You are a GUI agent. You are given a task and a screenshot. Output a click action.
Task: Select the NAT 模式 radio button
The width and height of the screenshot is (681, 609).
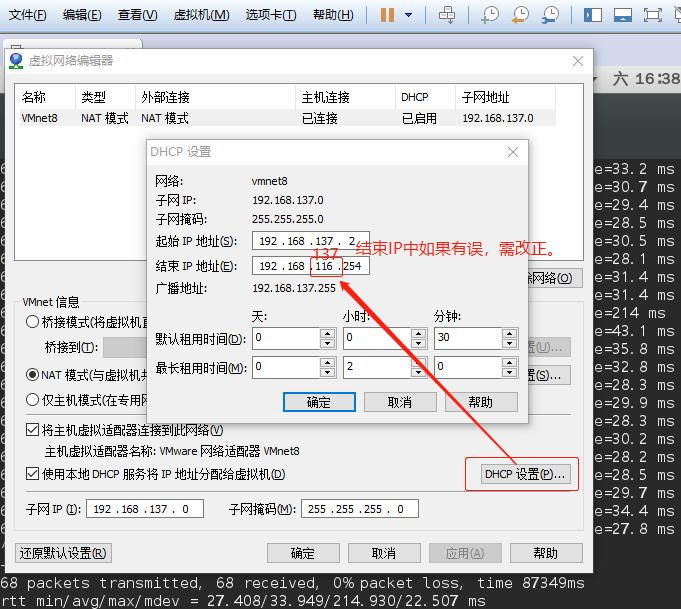coord(33,374)
